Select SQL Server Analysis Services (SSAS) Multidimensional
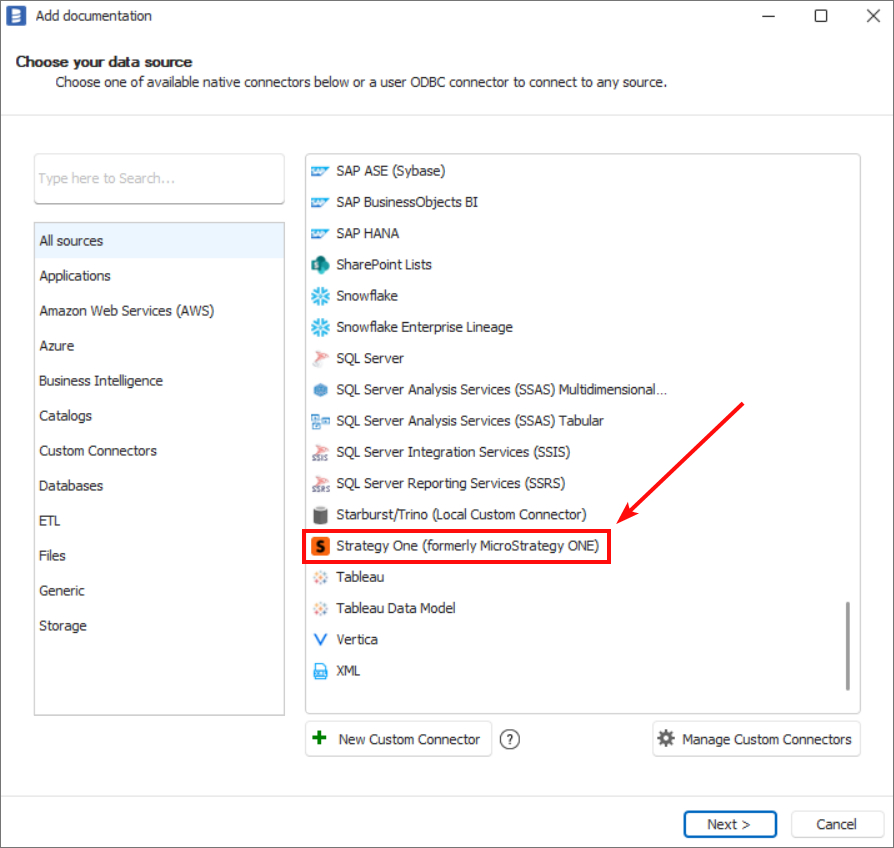The height and width of the screenshot is (848, 894). (x=575, y=390)
